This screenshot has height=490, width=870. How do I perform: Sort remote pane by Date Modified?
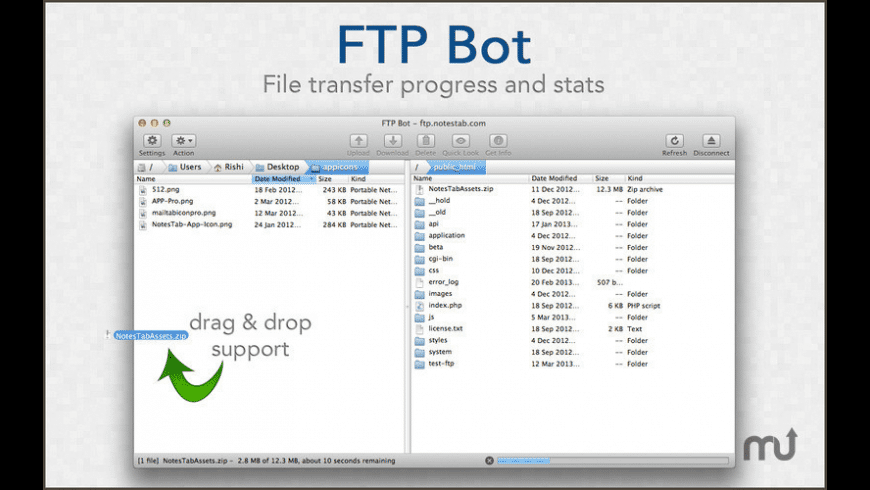[560, 179]
